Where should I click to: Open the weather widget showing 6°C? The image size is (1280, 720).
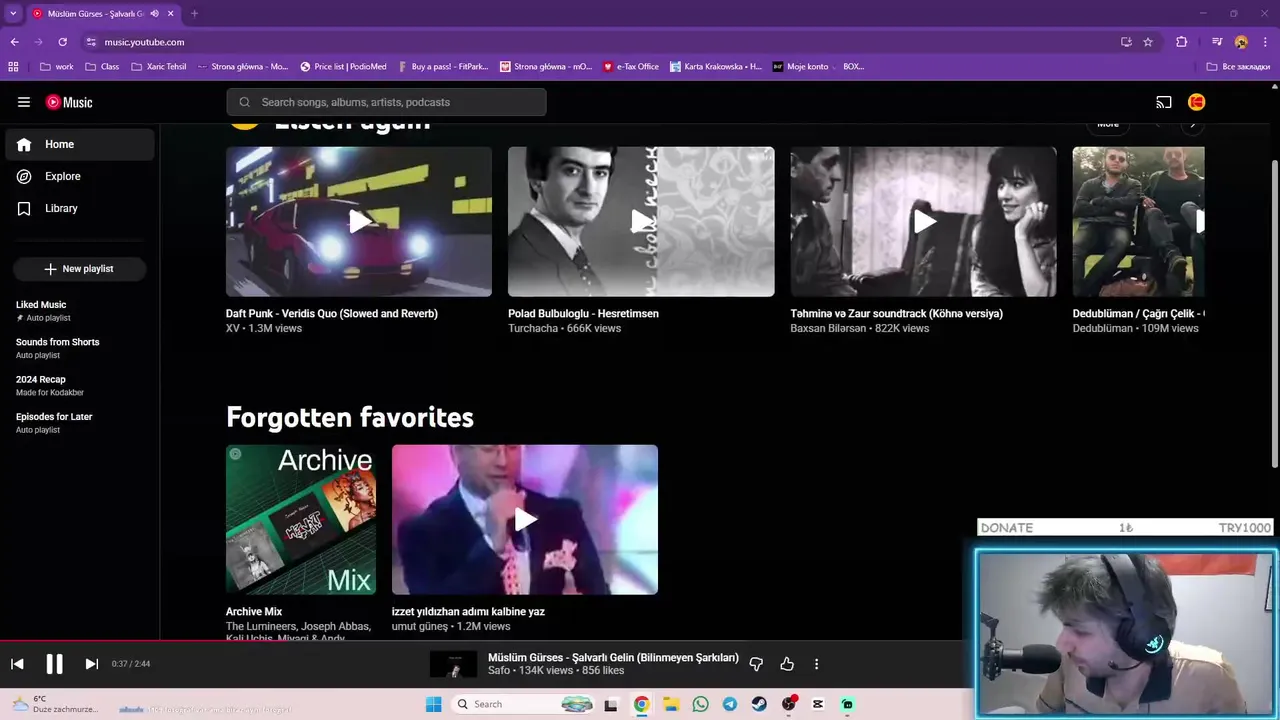(x=55, y=704)
